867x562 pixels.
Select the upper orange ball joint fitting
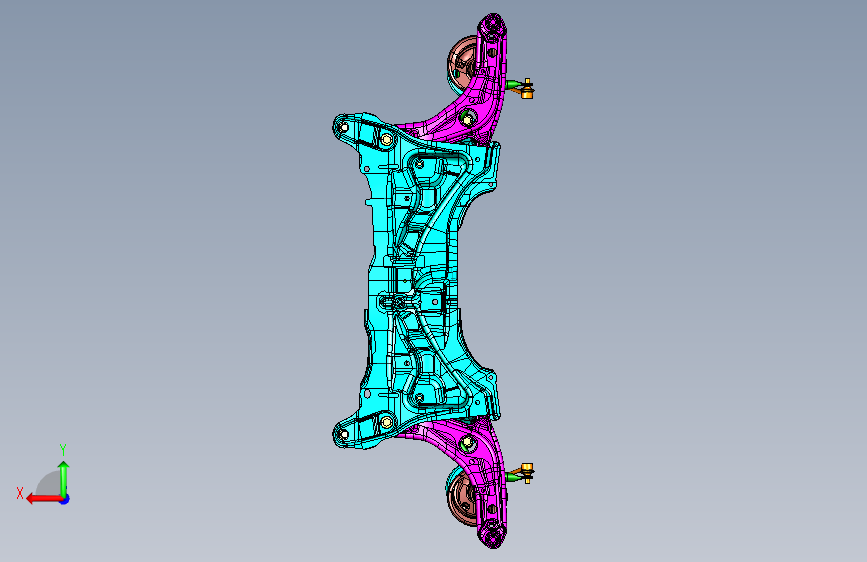(x=526, y=89)
